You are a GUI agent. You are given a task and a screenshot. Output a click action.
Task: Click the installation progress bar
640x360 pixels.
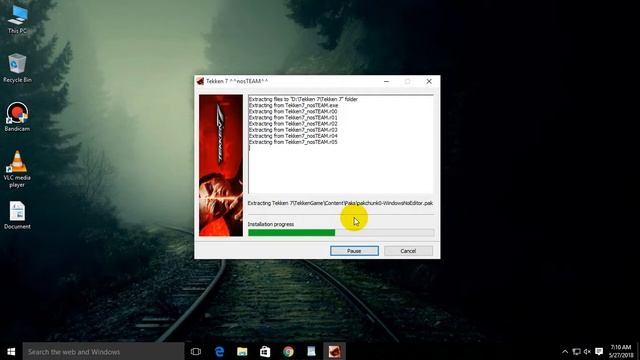(x=341, y=233)
